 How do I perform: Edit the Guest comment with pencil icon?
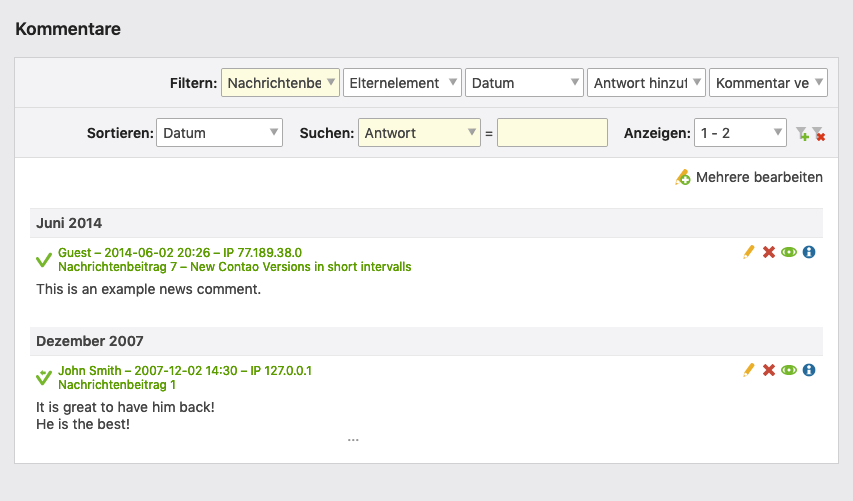point(749,252)
